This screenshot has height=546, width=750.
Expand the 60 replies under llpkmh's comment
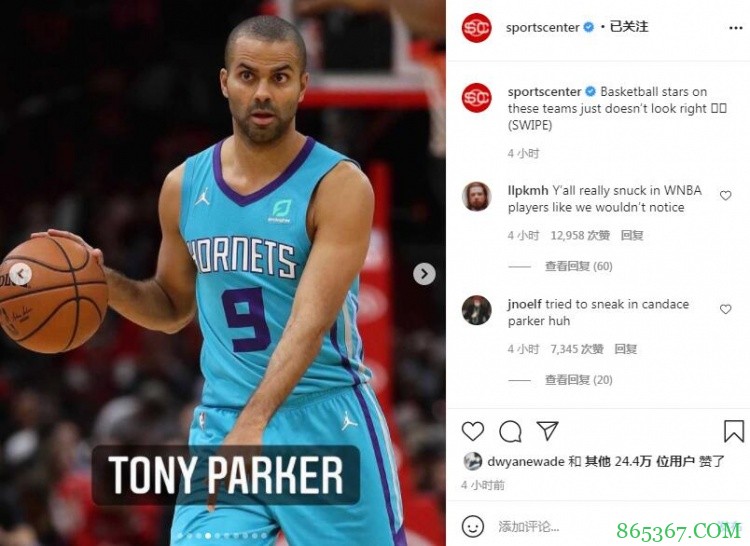coord(579,266)
